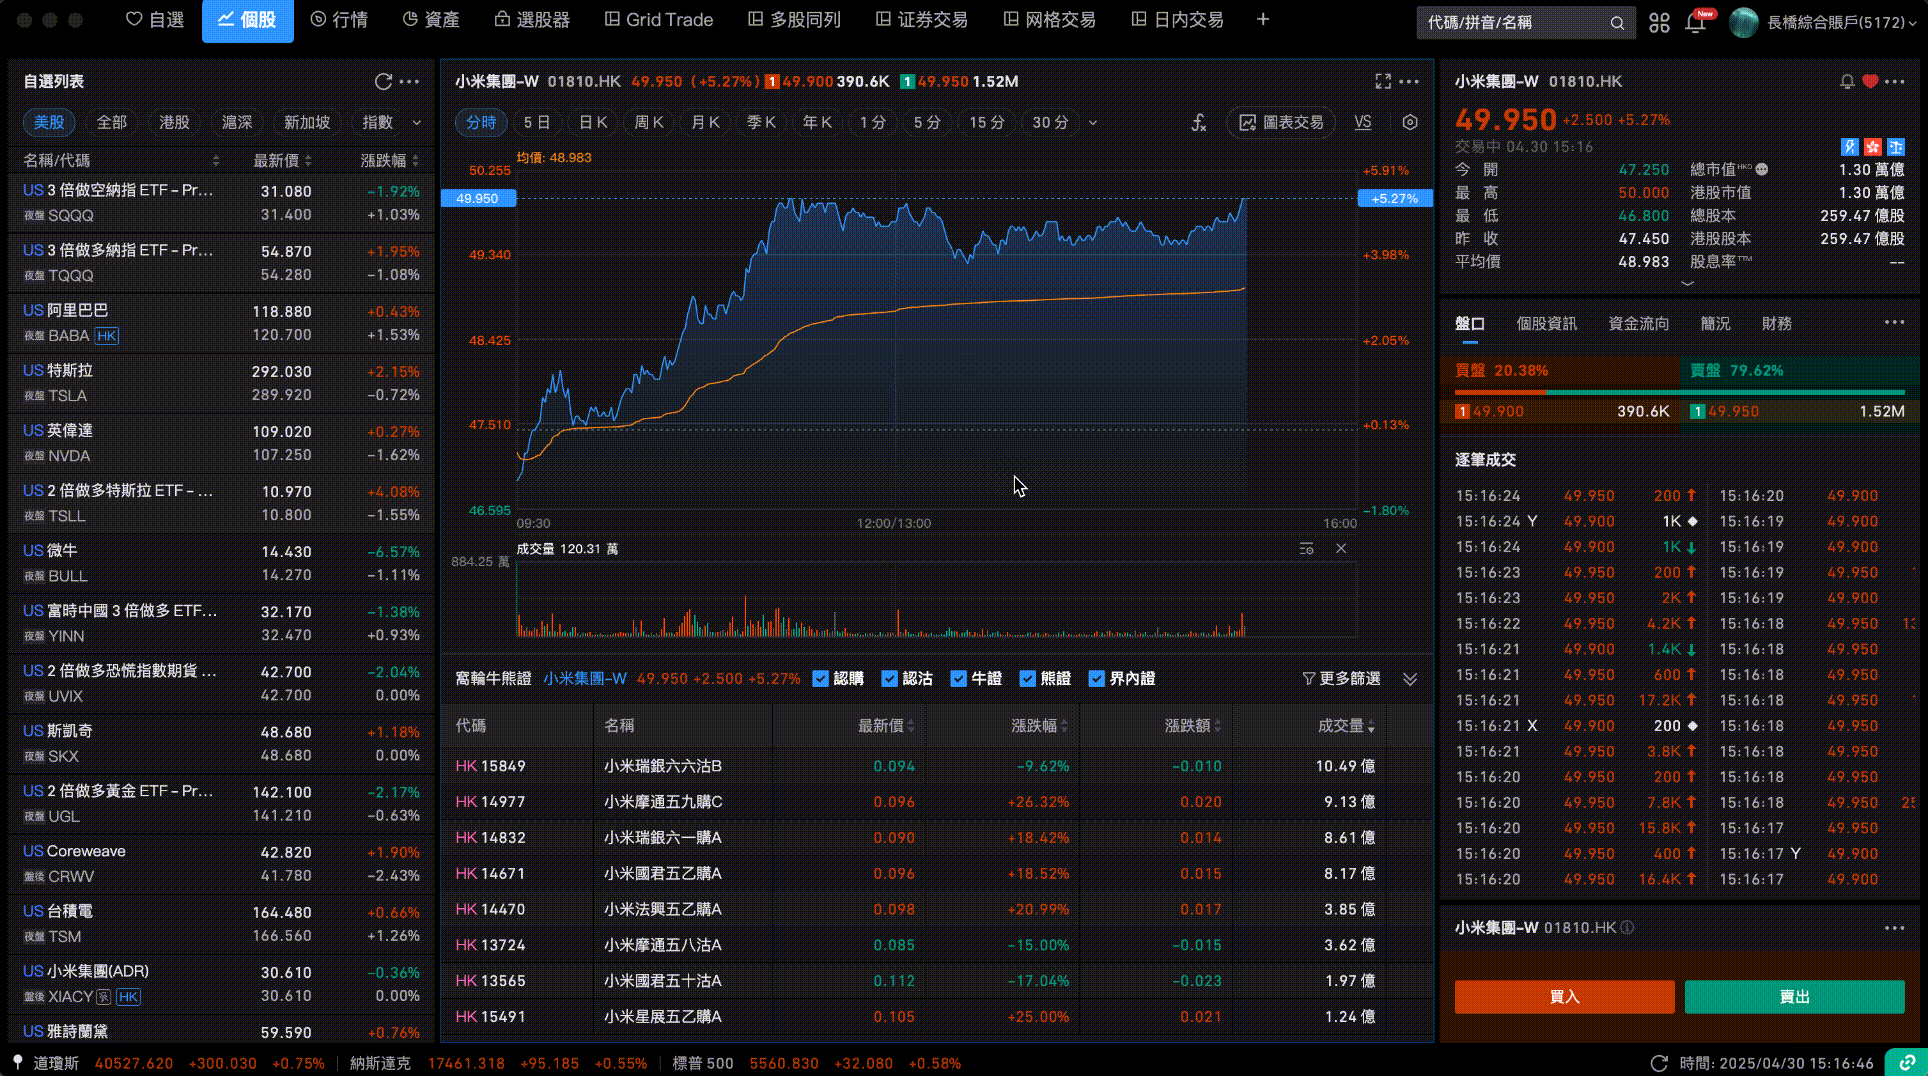Switch chart to 30分 period
The image size is (1928, 1076).
1050,122
